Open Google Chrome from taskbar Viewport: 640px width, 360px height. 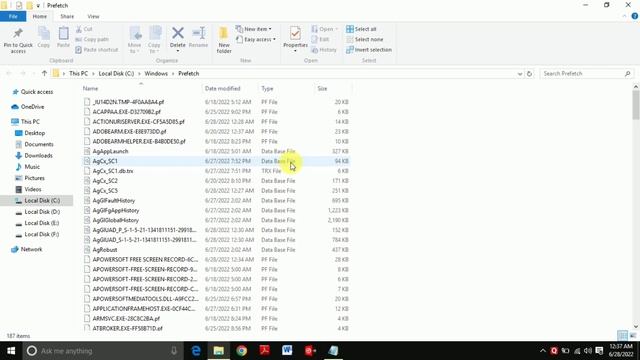(242, 351)
